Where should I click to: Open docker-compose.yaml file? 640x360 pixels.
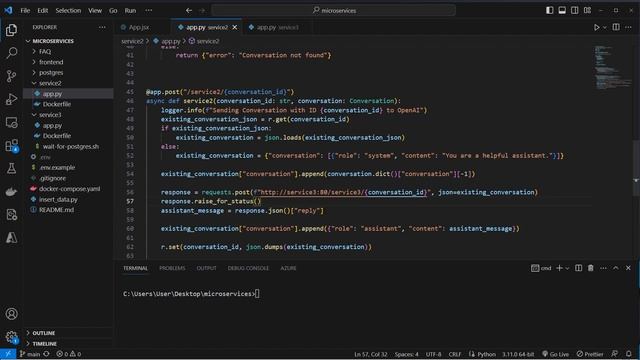[x=69, y=189]
